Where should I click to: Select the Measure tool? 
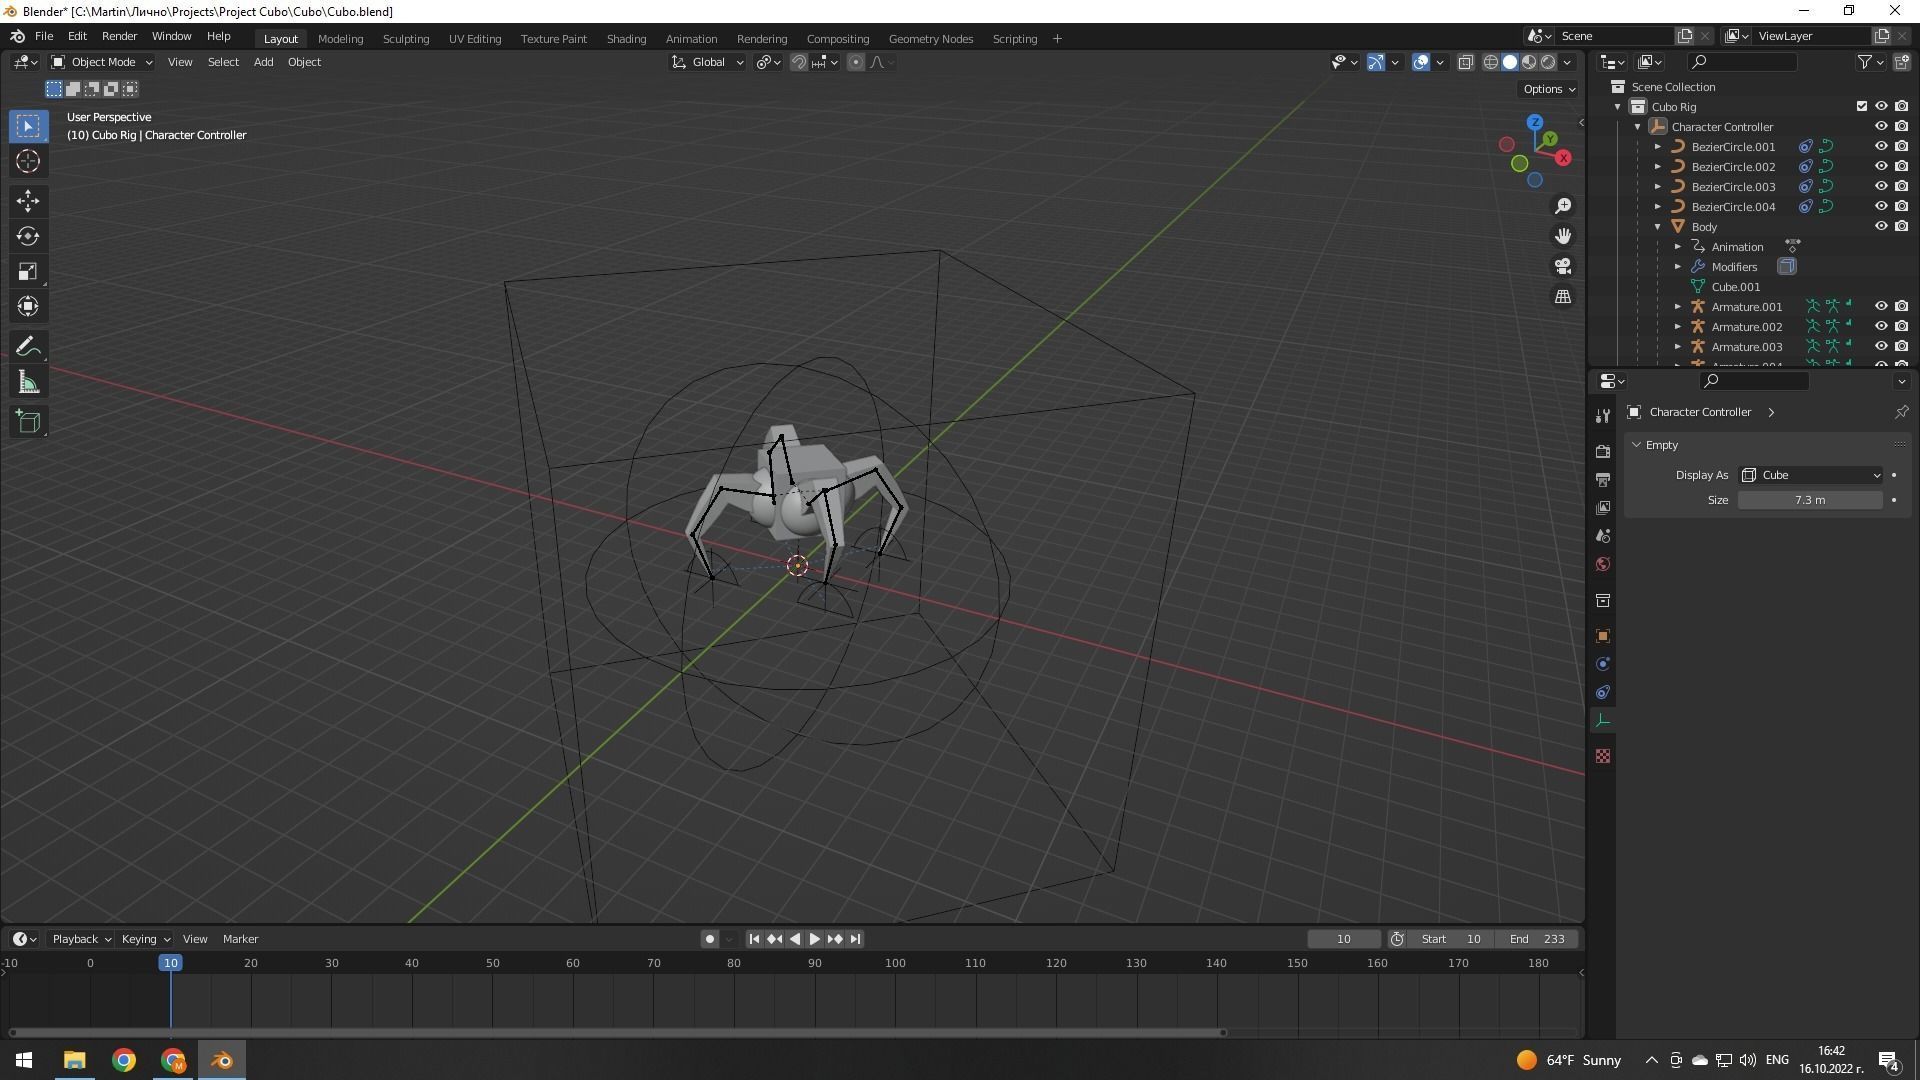point(28,382)
